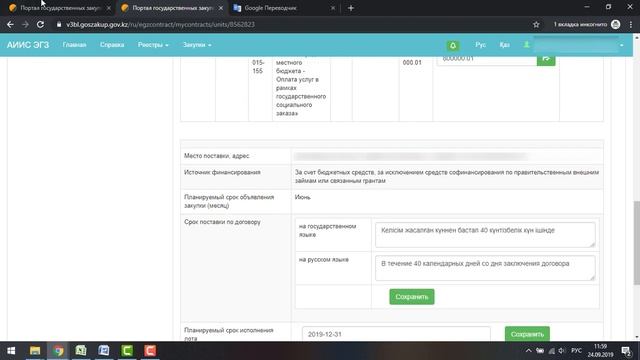Click the Russian language delivery term textarea
640x360 pixels.
coord(485,268)
